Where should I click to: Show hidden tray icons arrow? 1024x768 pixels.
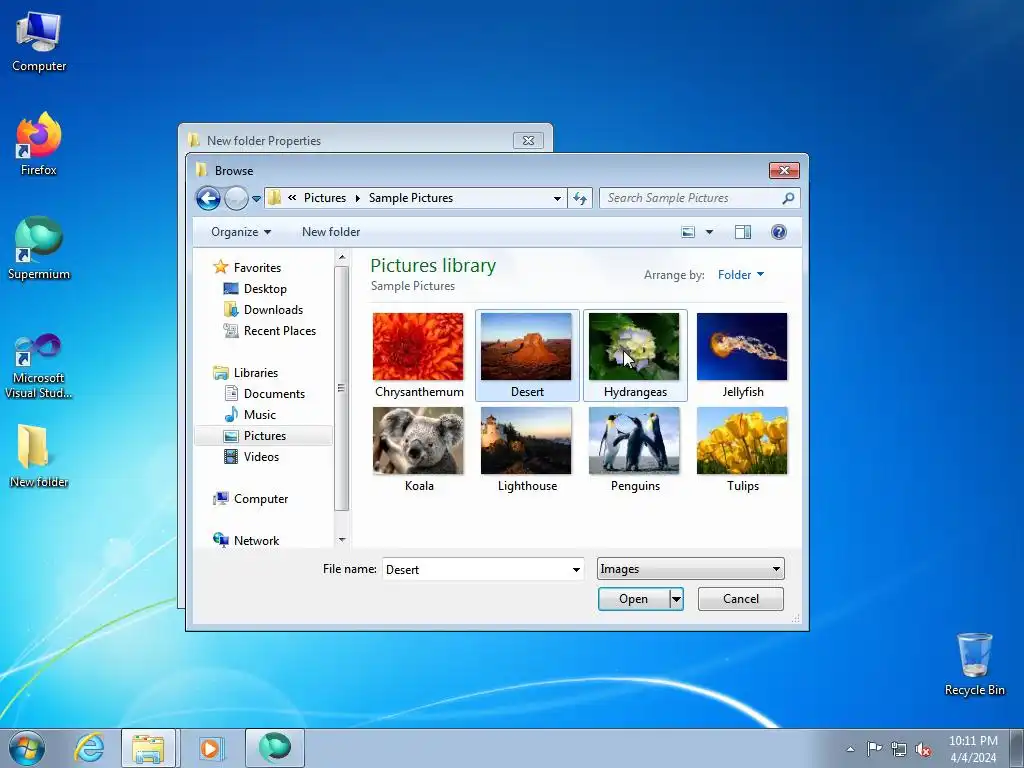coord(850,749)
